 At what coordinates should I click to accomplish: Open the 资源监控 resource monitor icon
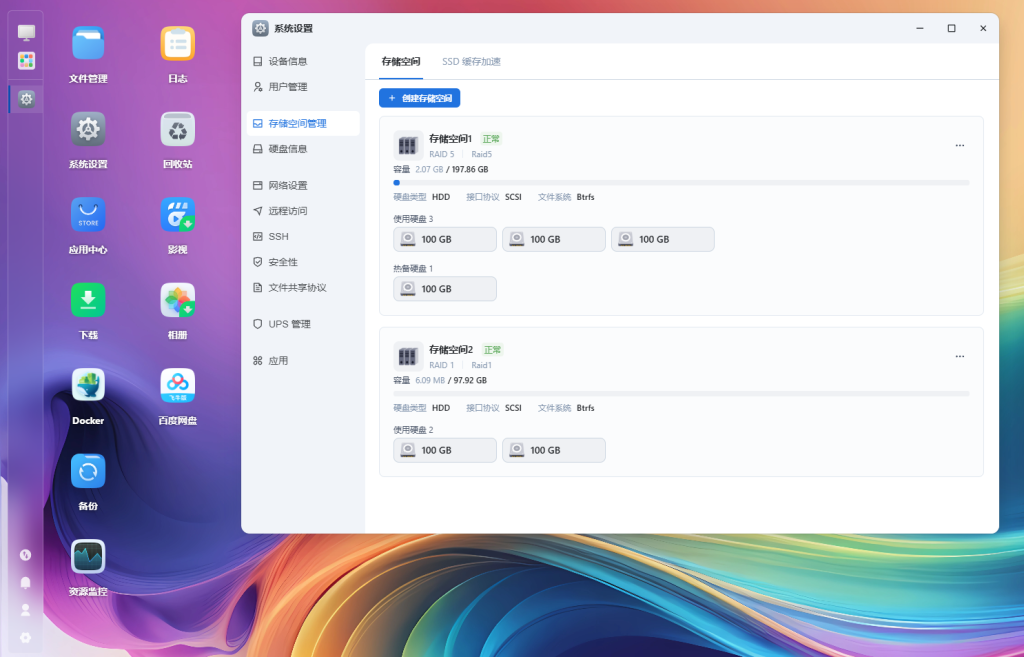[88, 556]
